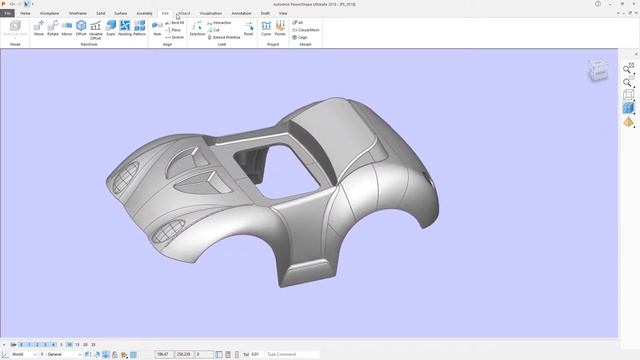Switch to wireframe view cube icon
Viewport: 640px width, 360px height.
click(x=628, y=95)
